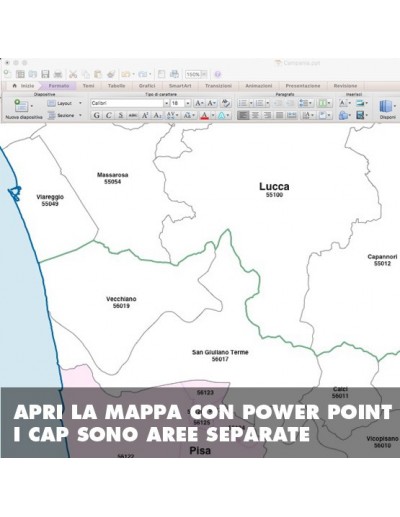Switch to the Formato tab
This screenshot has width=400, height=517.
click(59, 86)
